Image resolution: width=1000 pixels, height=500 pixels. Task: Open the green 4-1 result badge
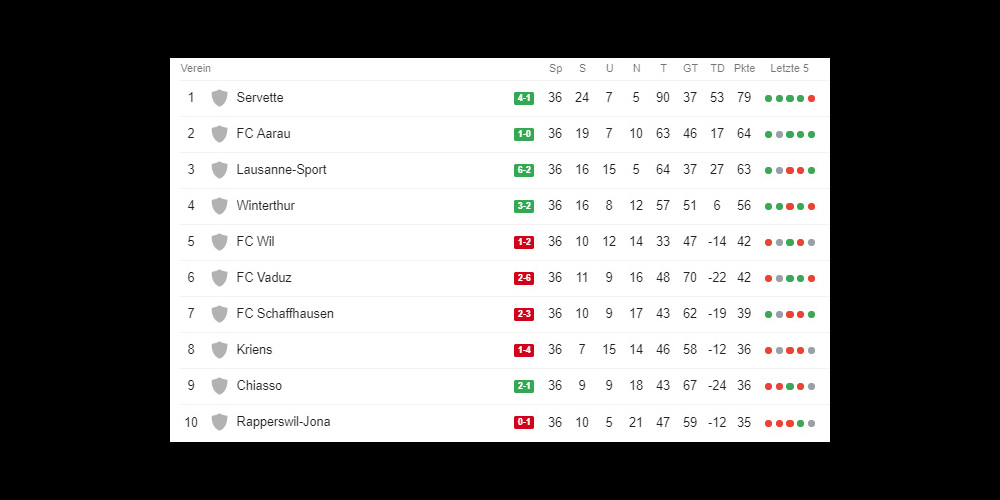pos(524,98)
